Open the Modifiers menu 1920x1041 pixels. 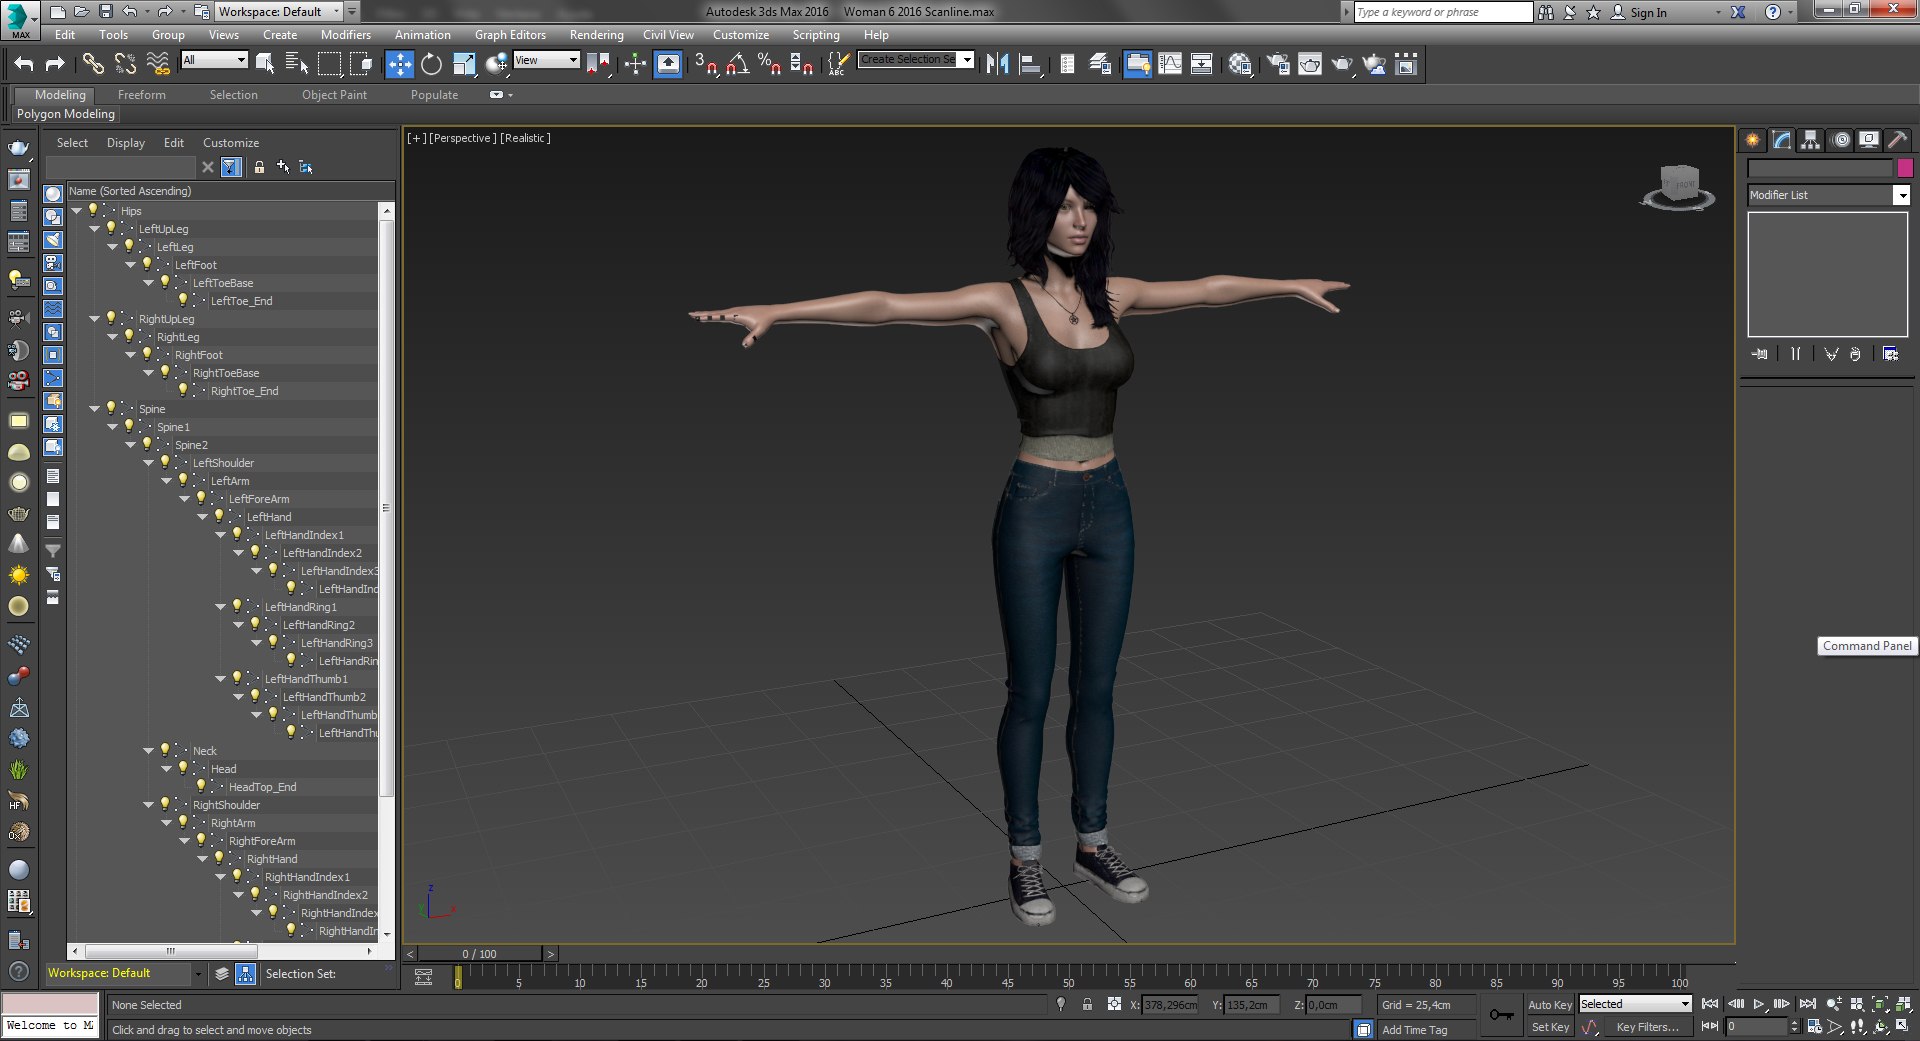point(346,35)
